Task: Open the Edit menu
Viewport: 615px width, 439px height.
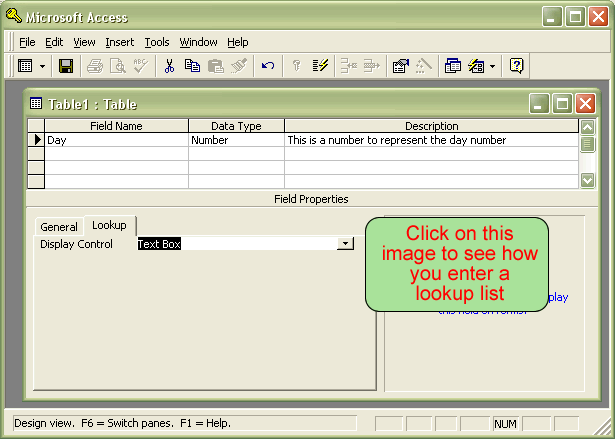Action: 54,42
